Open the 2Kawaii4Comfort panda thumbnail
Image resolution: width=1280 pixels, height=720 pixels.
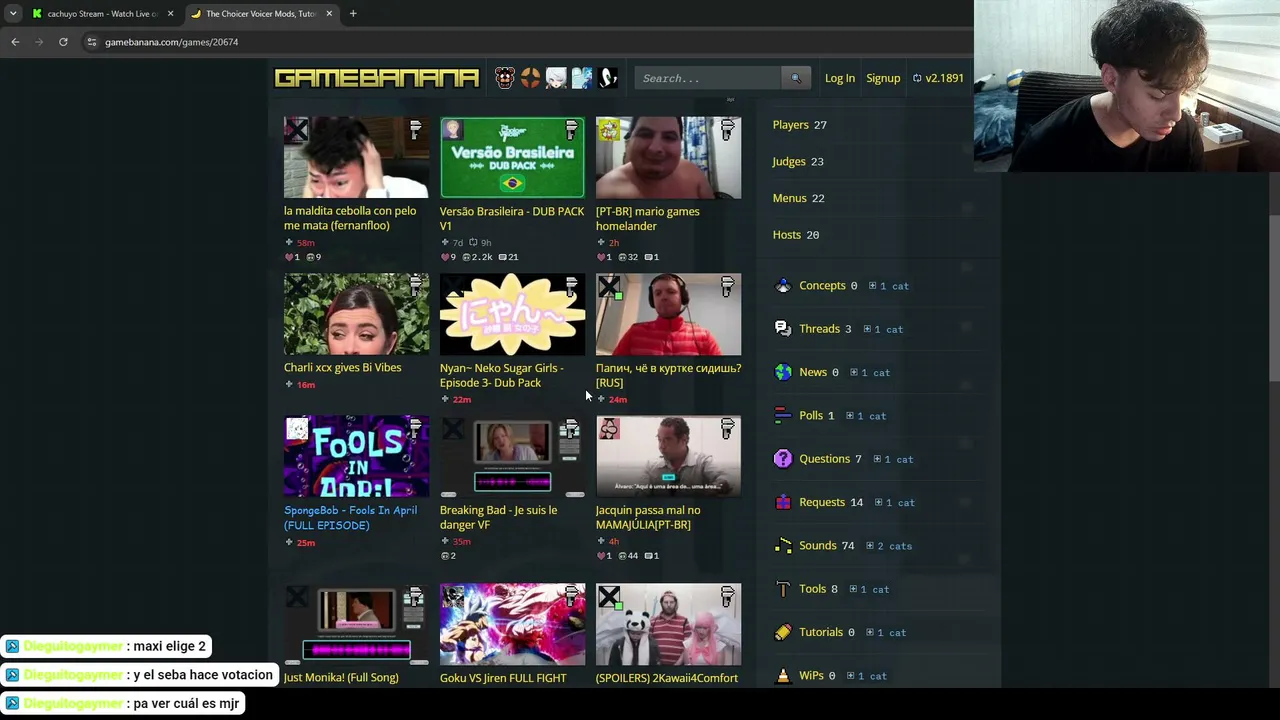click(668, 624)
